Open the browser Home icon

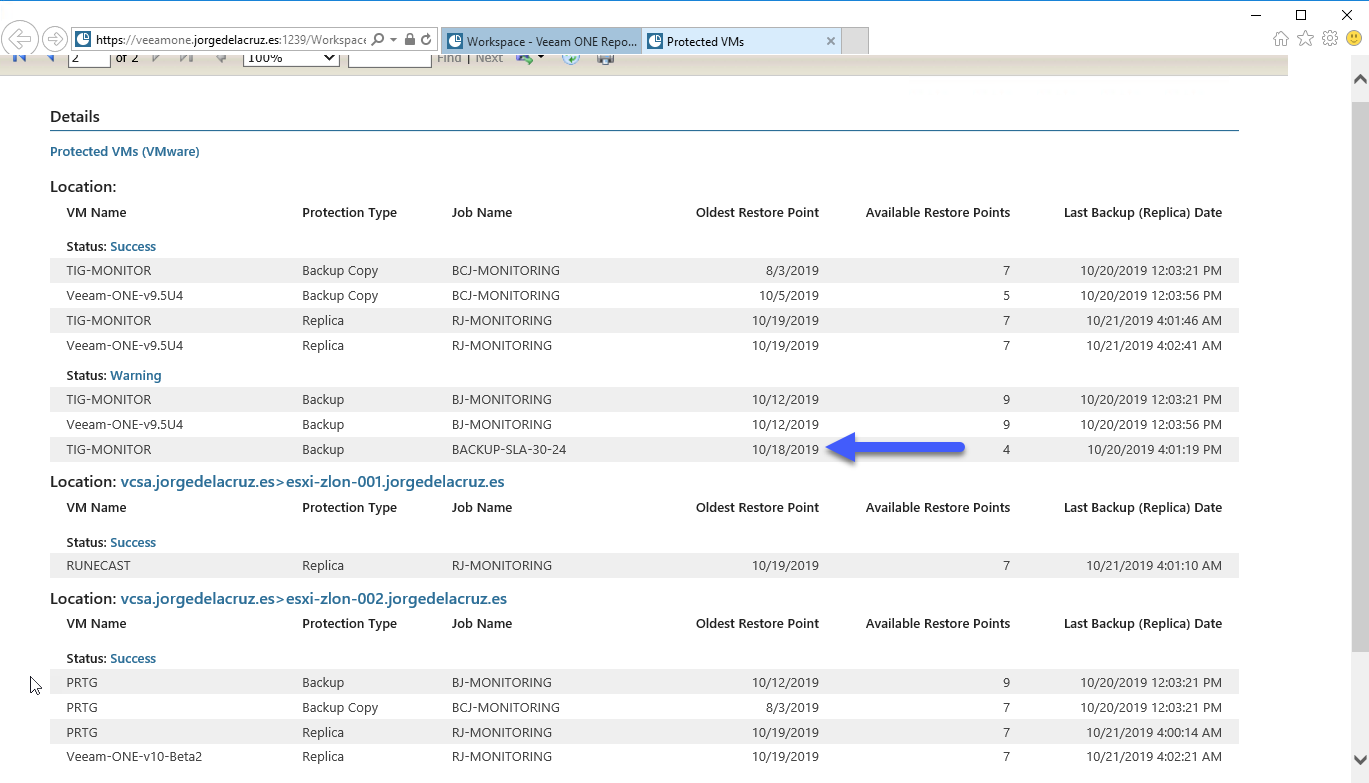1281,39
